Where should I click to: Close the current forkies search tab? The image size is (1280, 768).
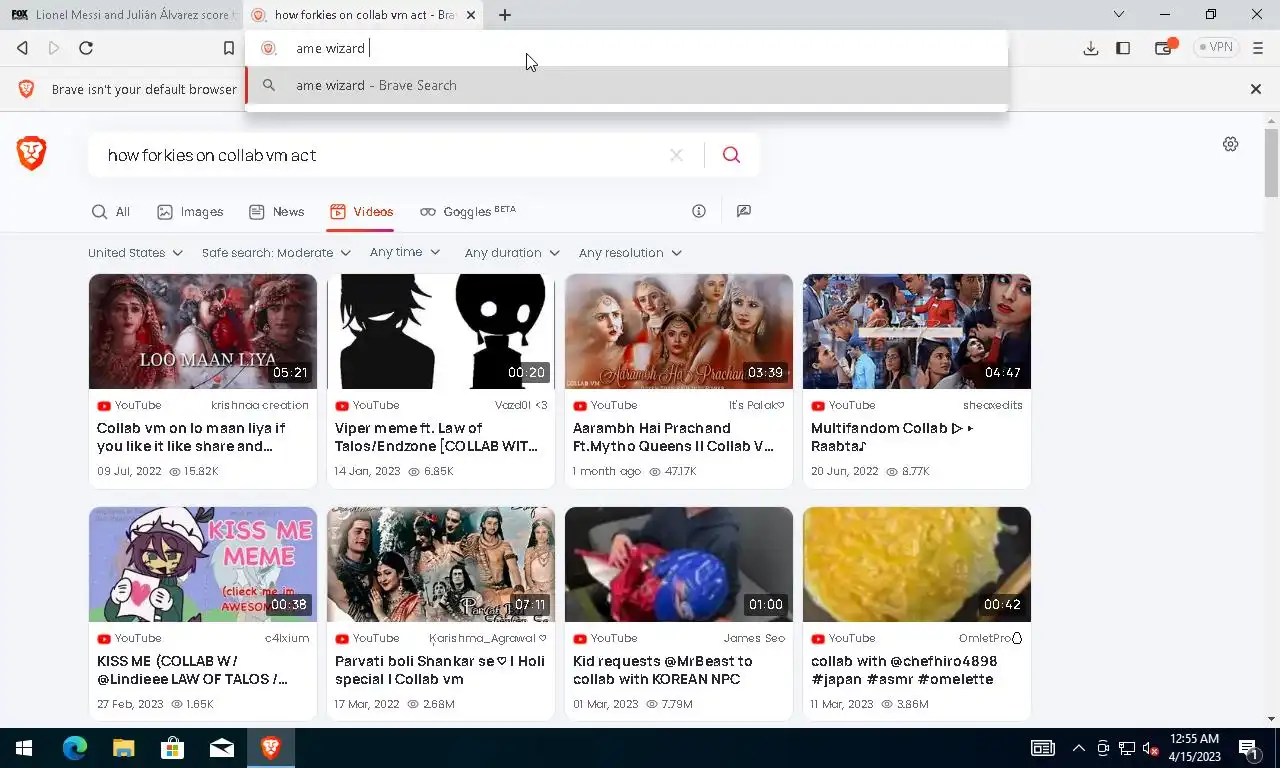tap(471, 15)
